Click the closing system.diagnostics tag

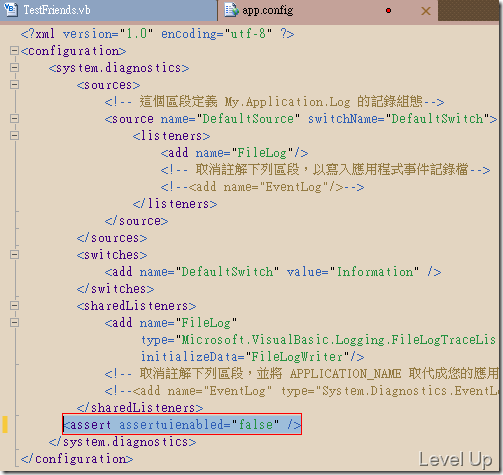pyautogui.click(x=122, y=442)
